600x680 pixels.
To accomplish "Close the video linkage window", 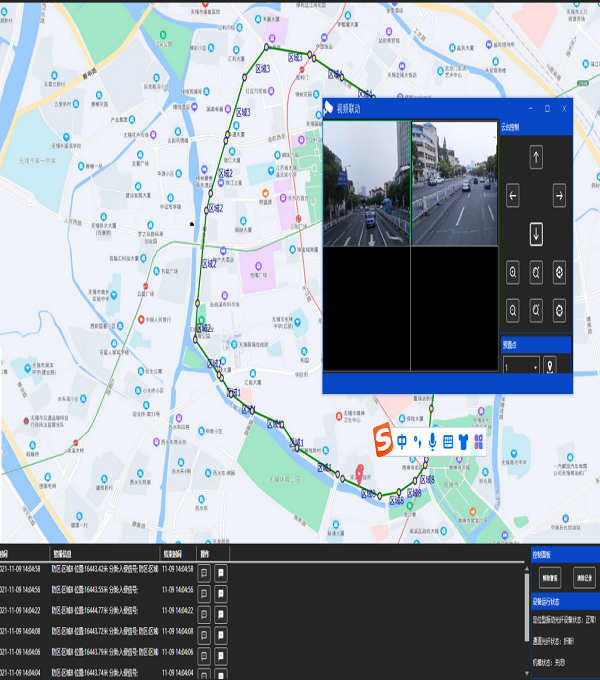I will [x=564, y=108].
